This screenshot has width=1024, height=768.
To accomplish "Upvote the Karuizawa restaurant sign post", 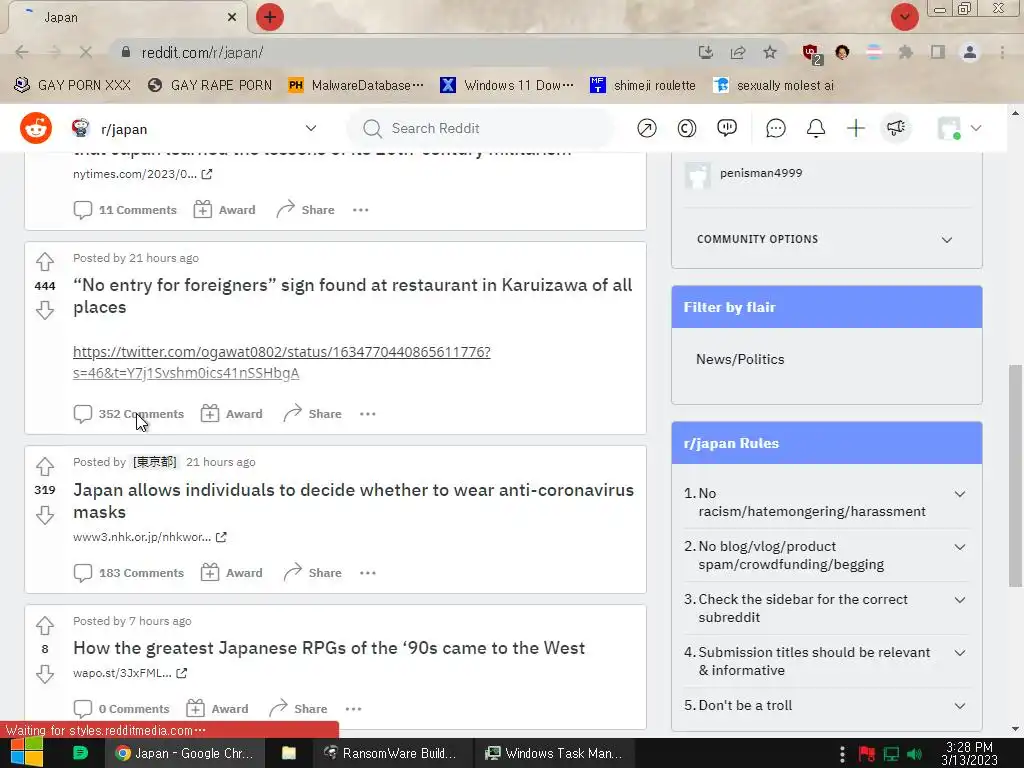I will (44, 261).
